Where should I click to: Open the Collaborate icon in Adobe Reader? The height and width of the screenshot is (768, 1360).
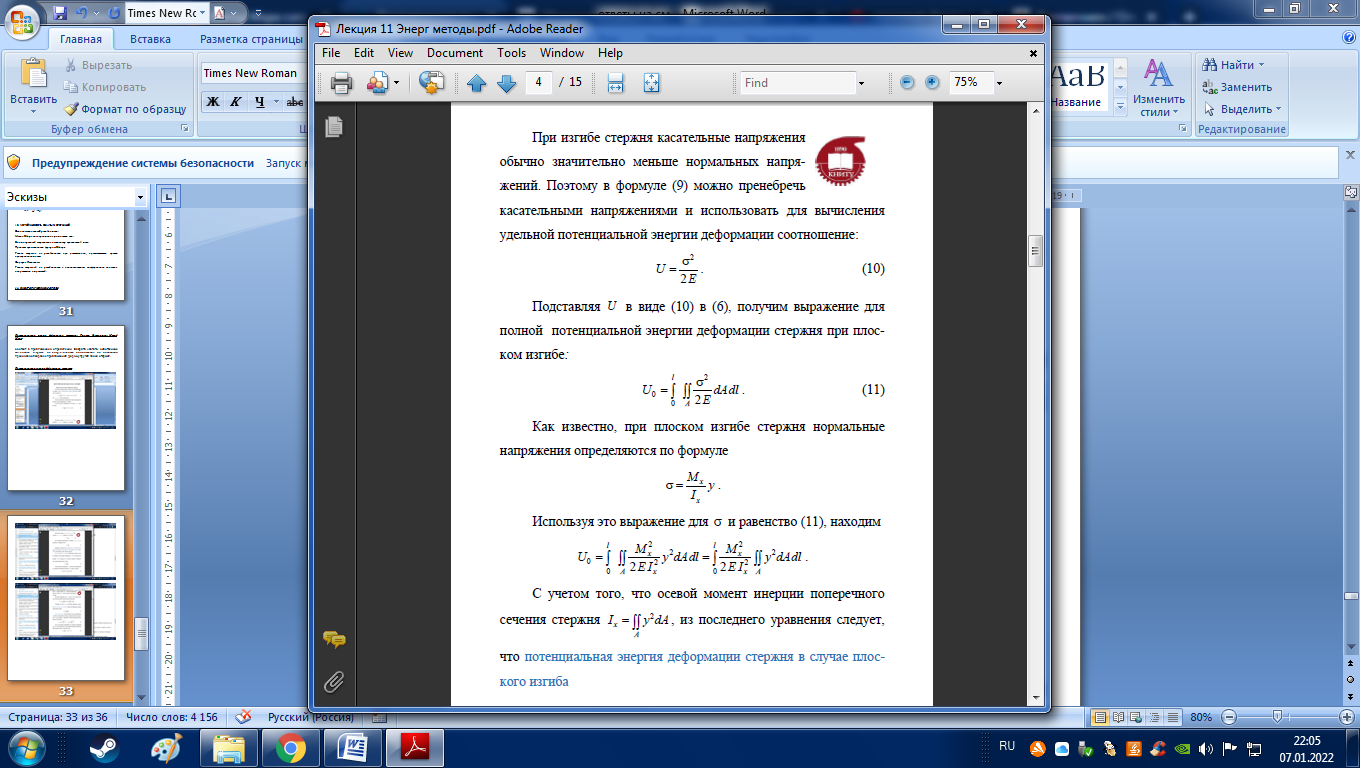pyautogui.click(x=377, y=83)
